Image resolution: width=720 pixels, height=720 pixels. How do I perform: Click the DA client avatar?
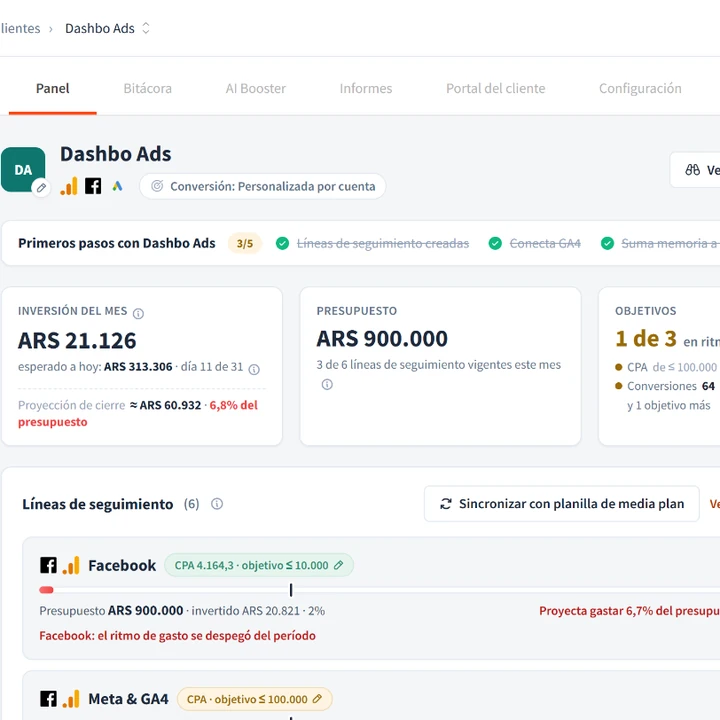tap(23, 169)
